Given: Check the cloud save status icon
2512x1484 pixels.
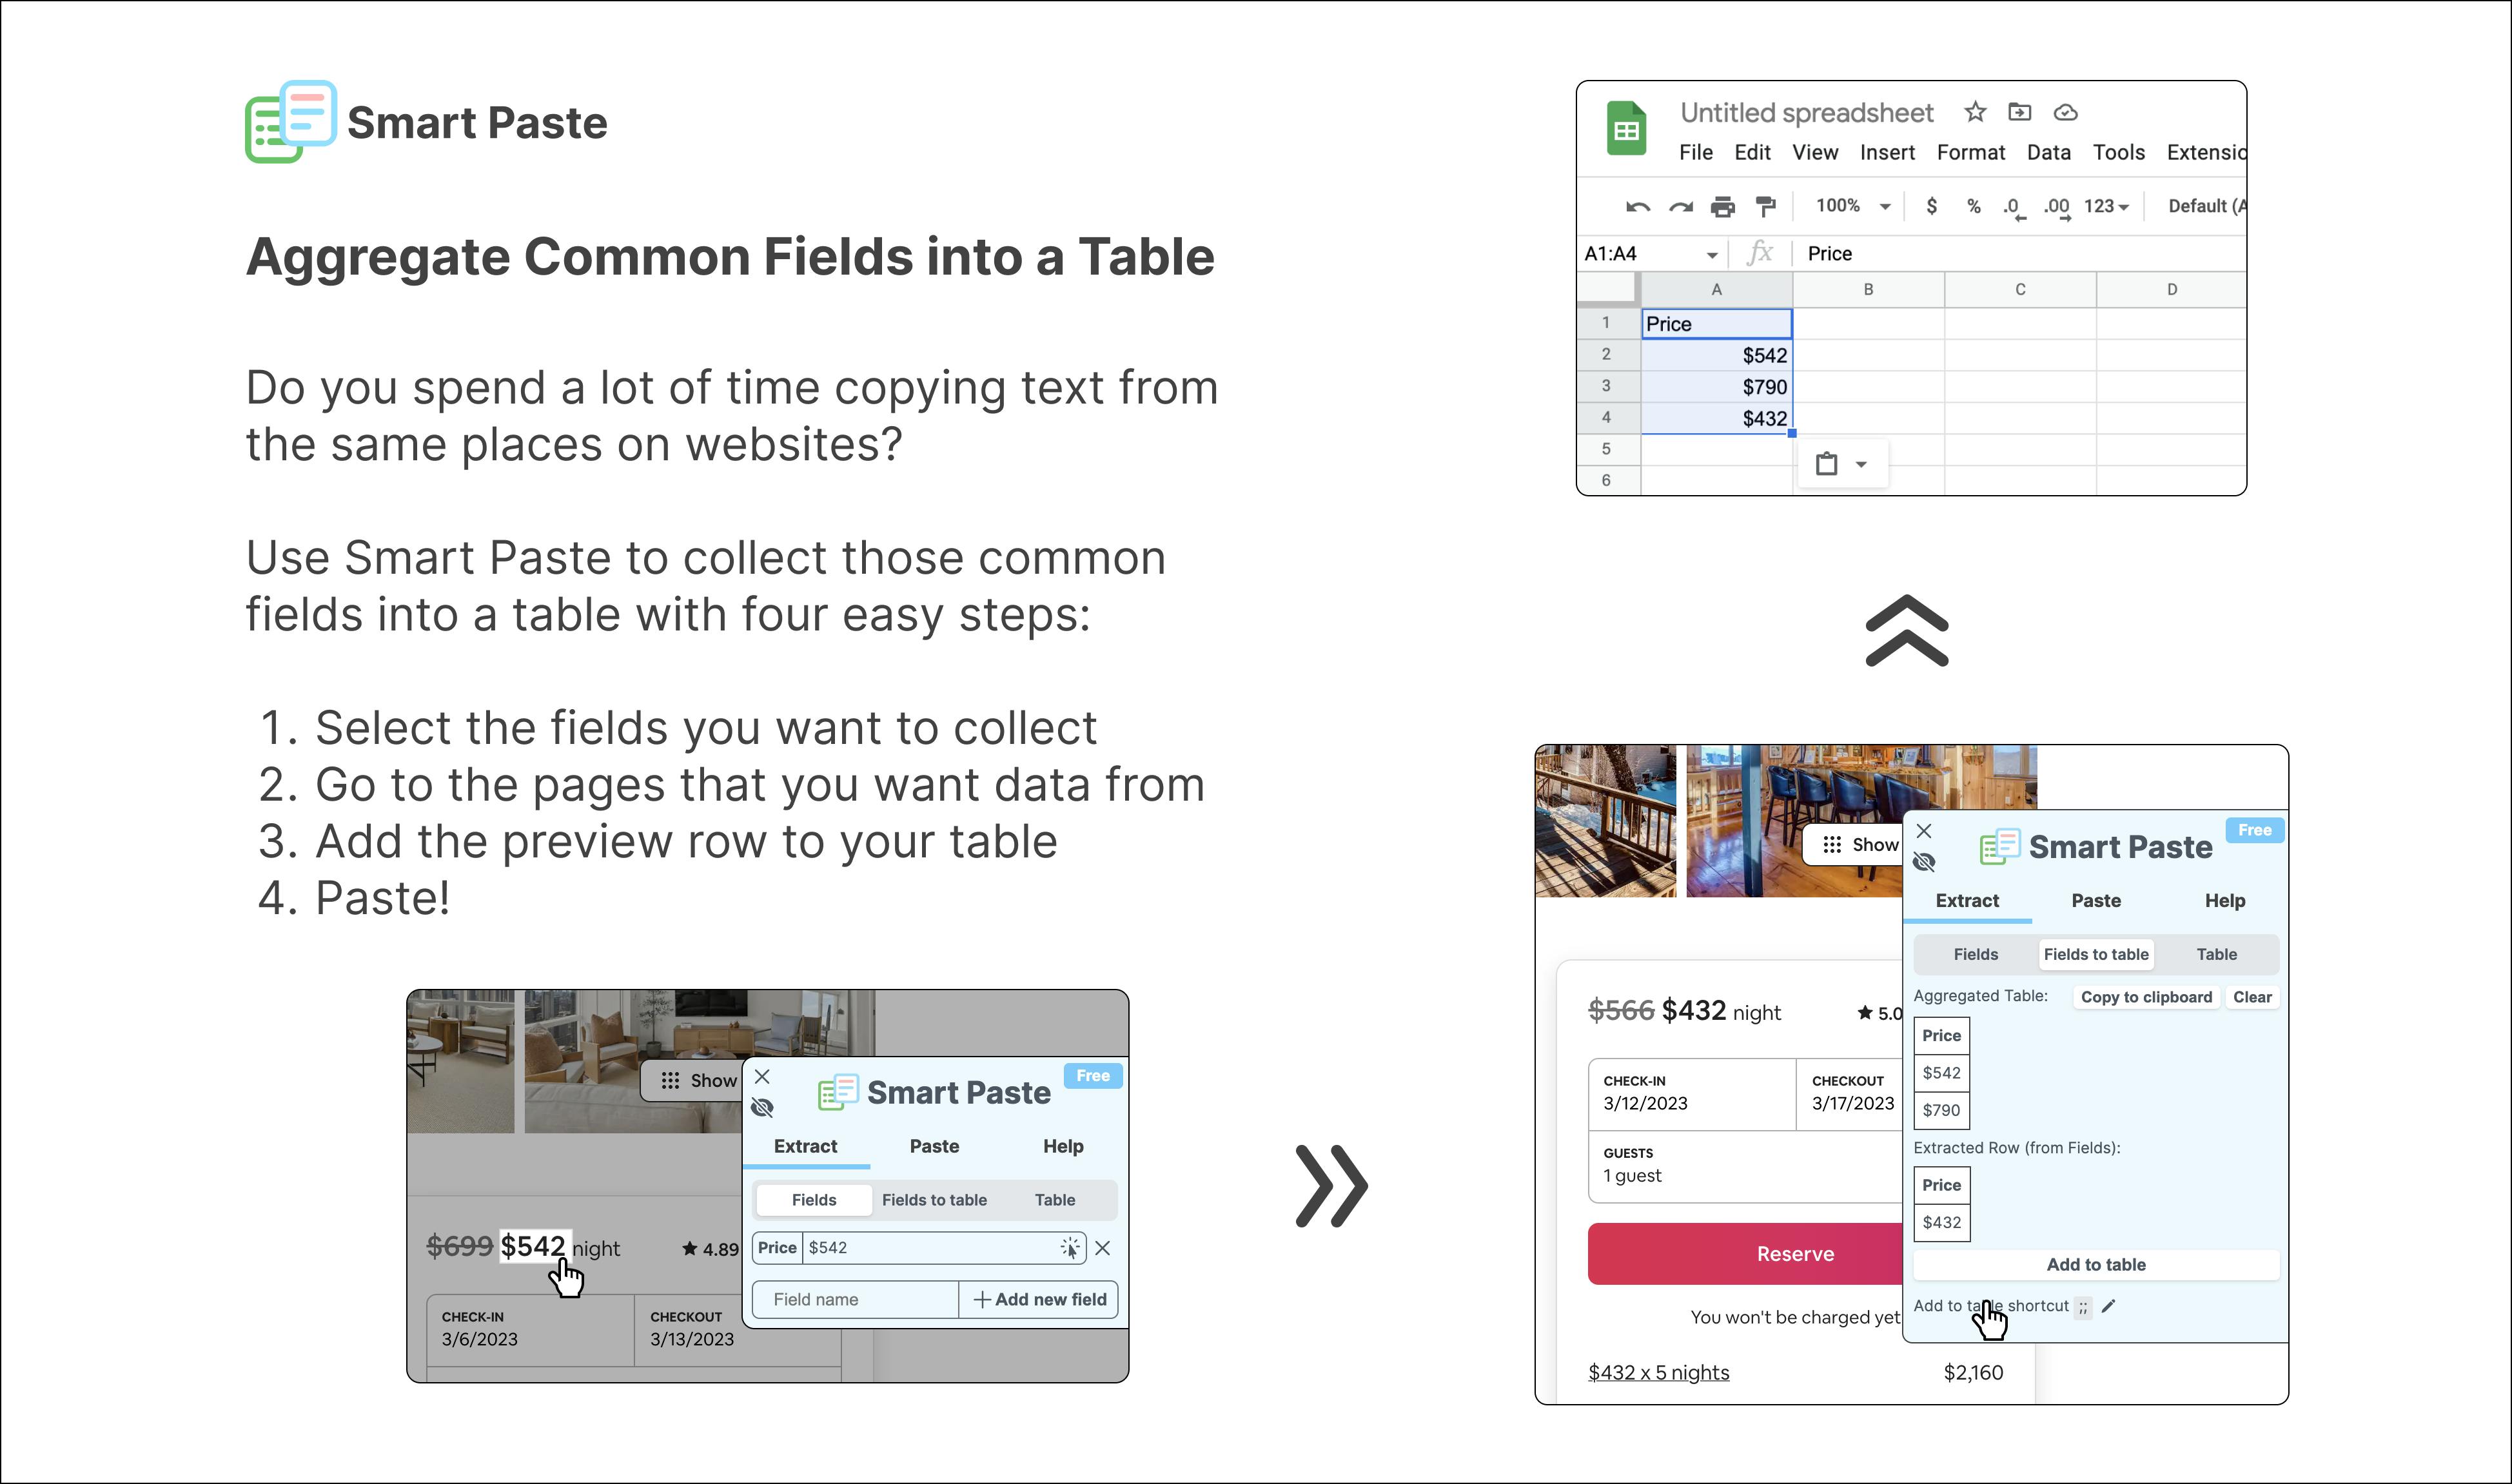Looking at the screenshot, I should point(2066,113).
